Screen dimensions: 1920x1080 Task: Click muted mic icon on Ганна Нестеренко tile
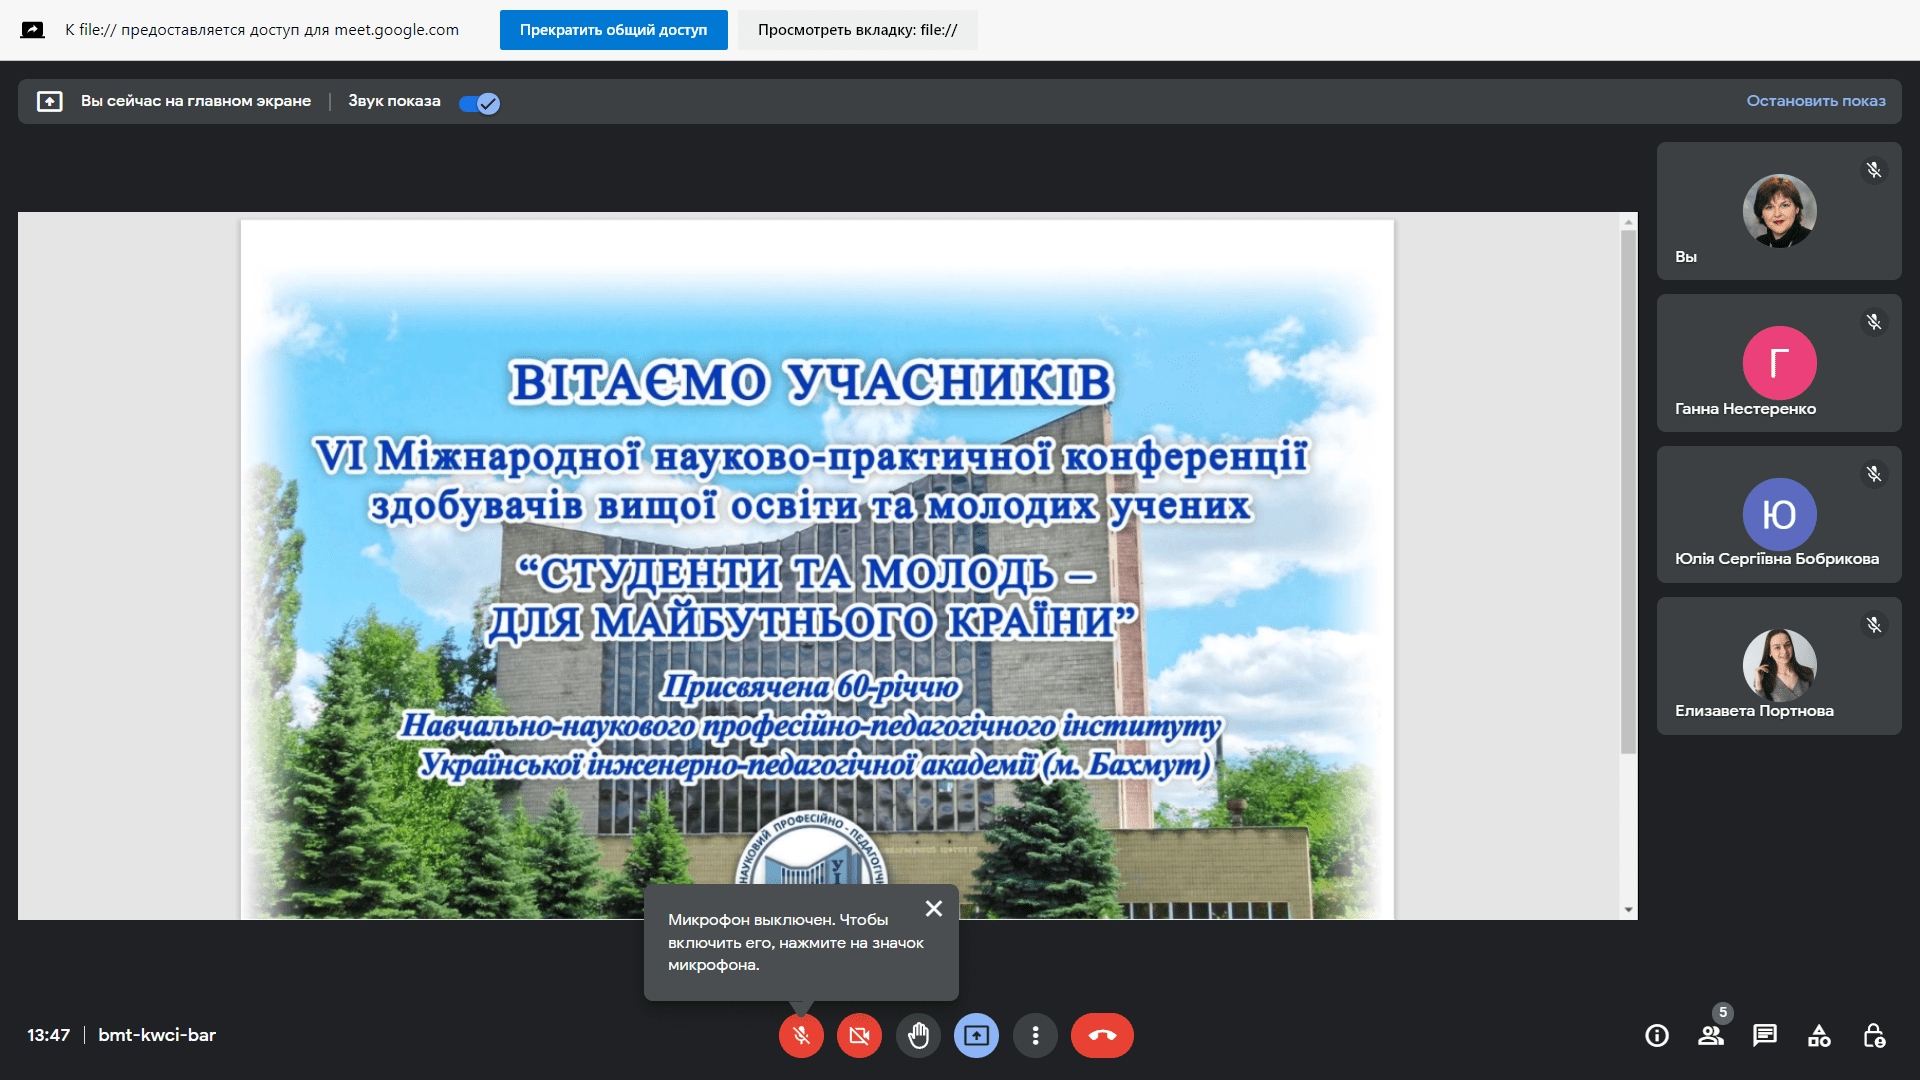(x=1874, y=322)
